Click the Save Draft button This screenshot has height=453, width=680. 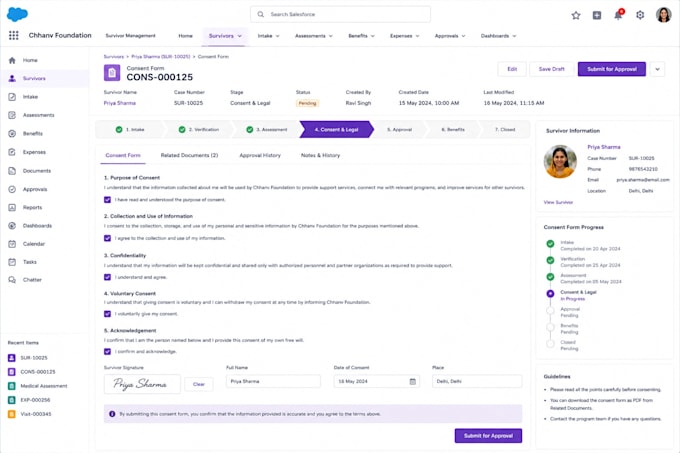pyautogui.click(x=551, y=69)
